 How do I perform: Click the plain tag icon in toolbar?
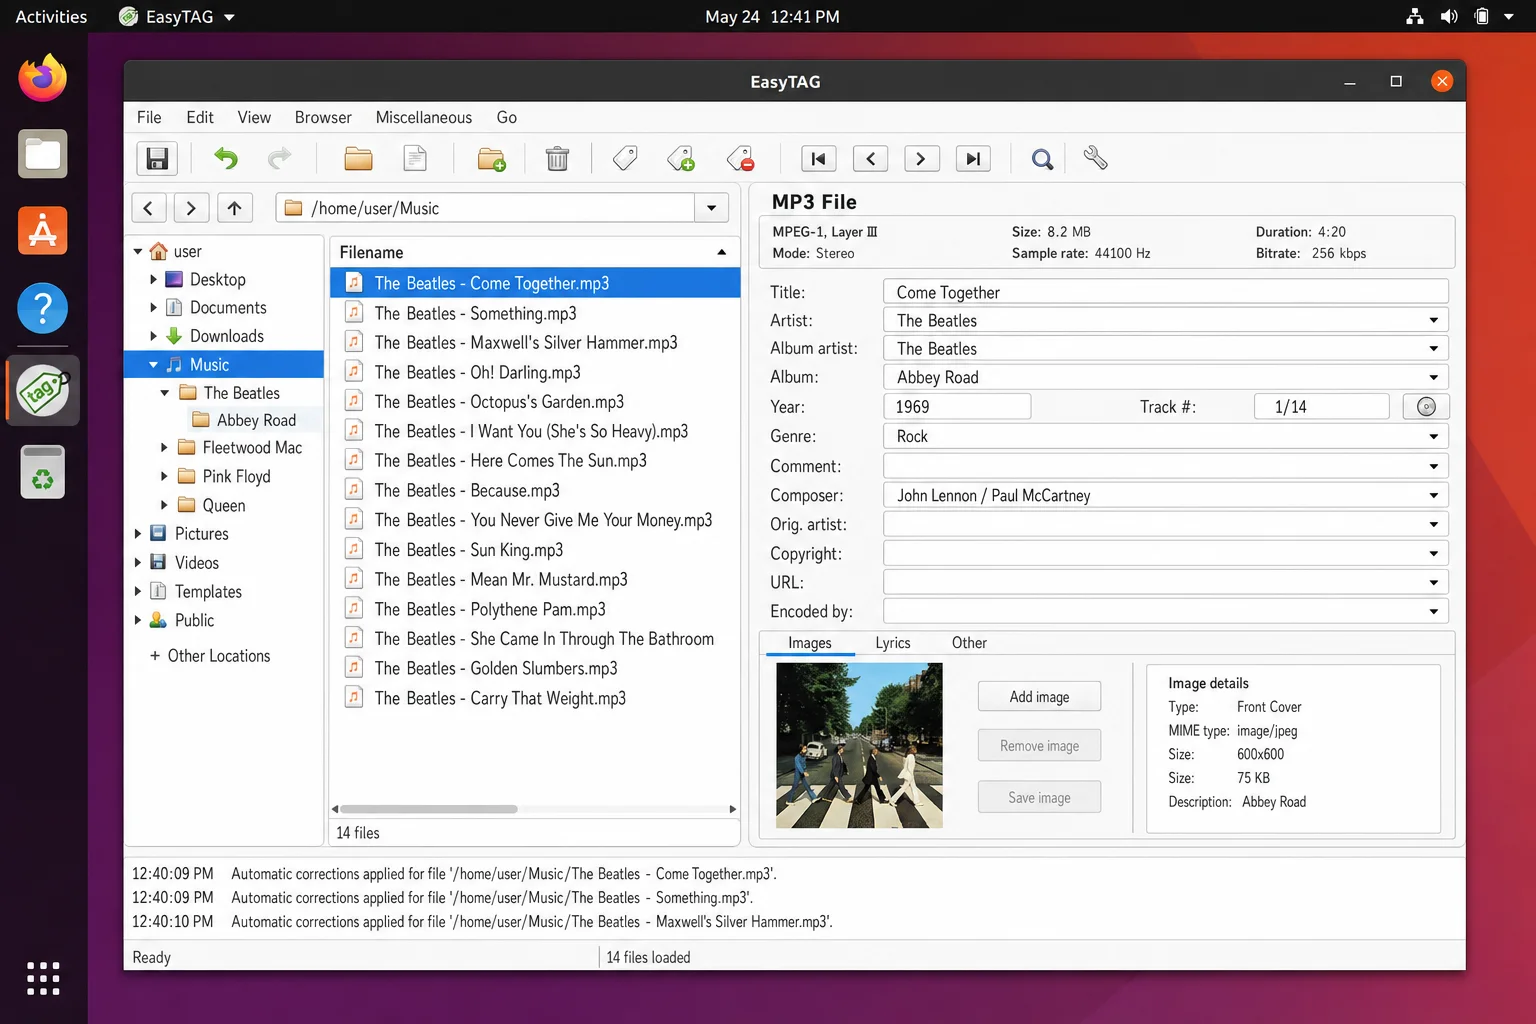(625, 159)
